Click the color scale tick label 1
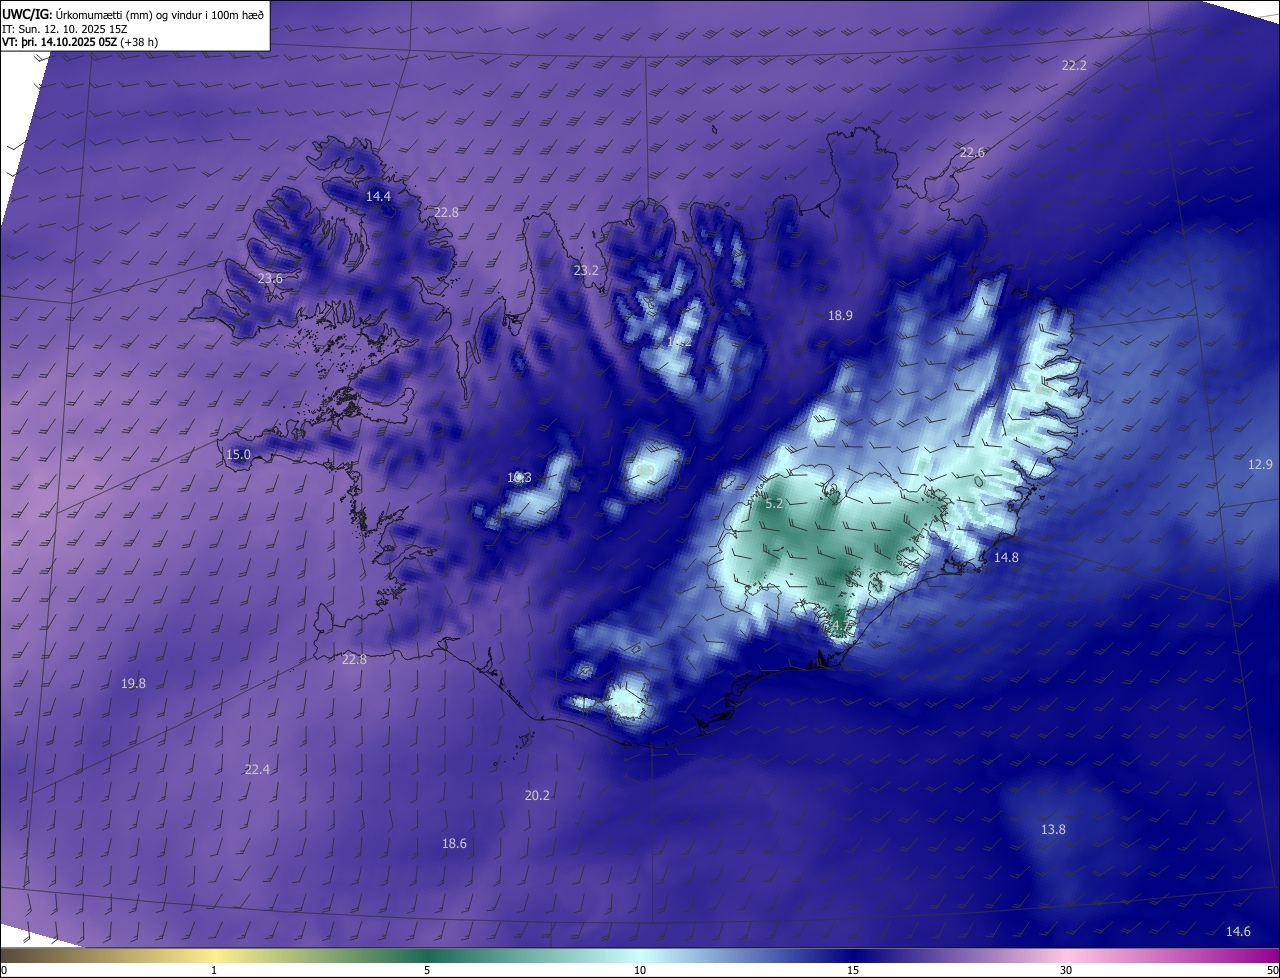1280x978 pixels. [x=214, y=970]
